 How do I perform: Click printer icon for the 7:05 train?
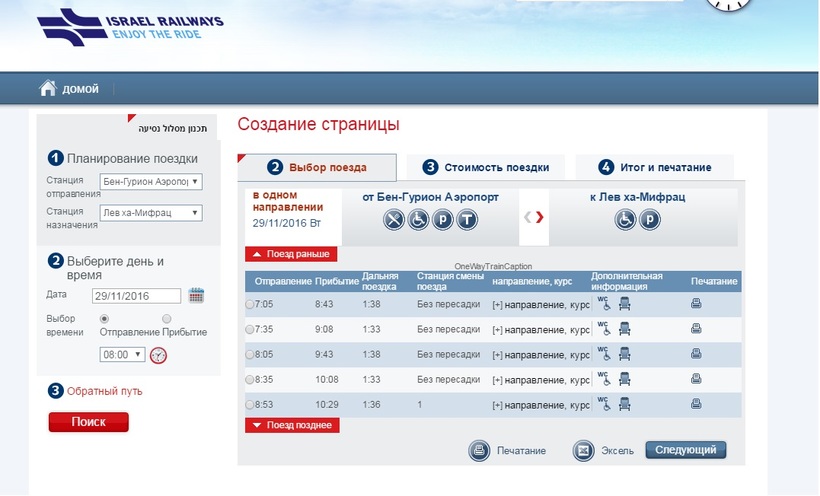[696, 304]
